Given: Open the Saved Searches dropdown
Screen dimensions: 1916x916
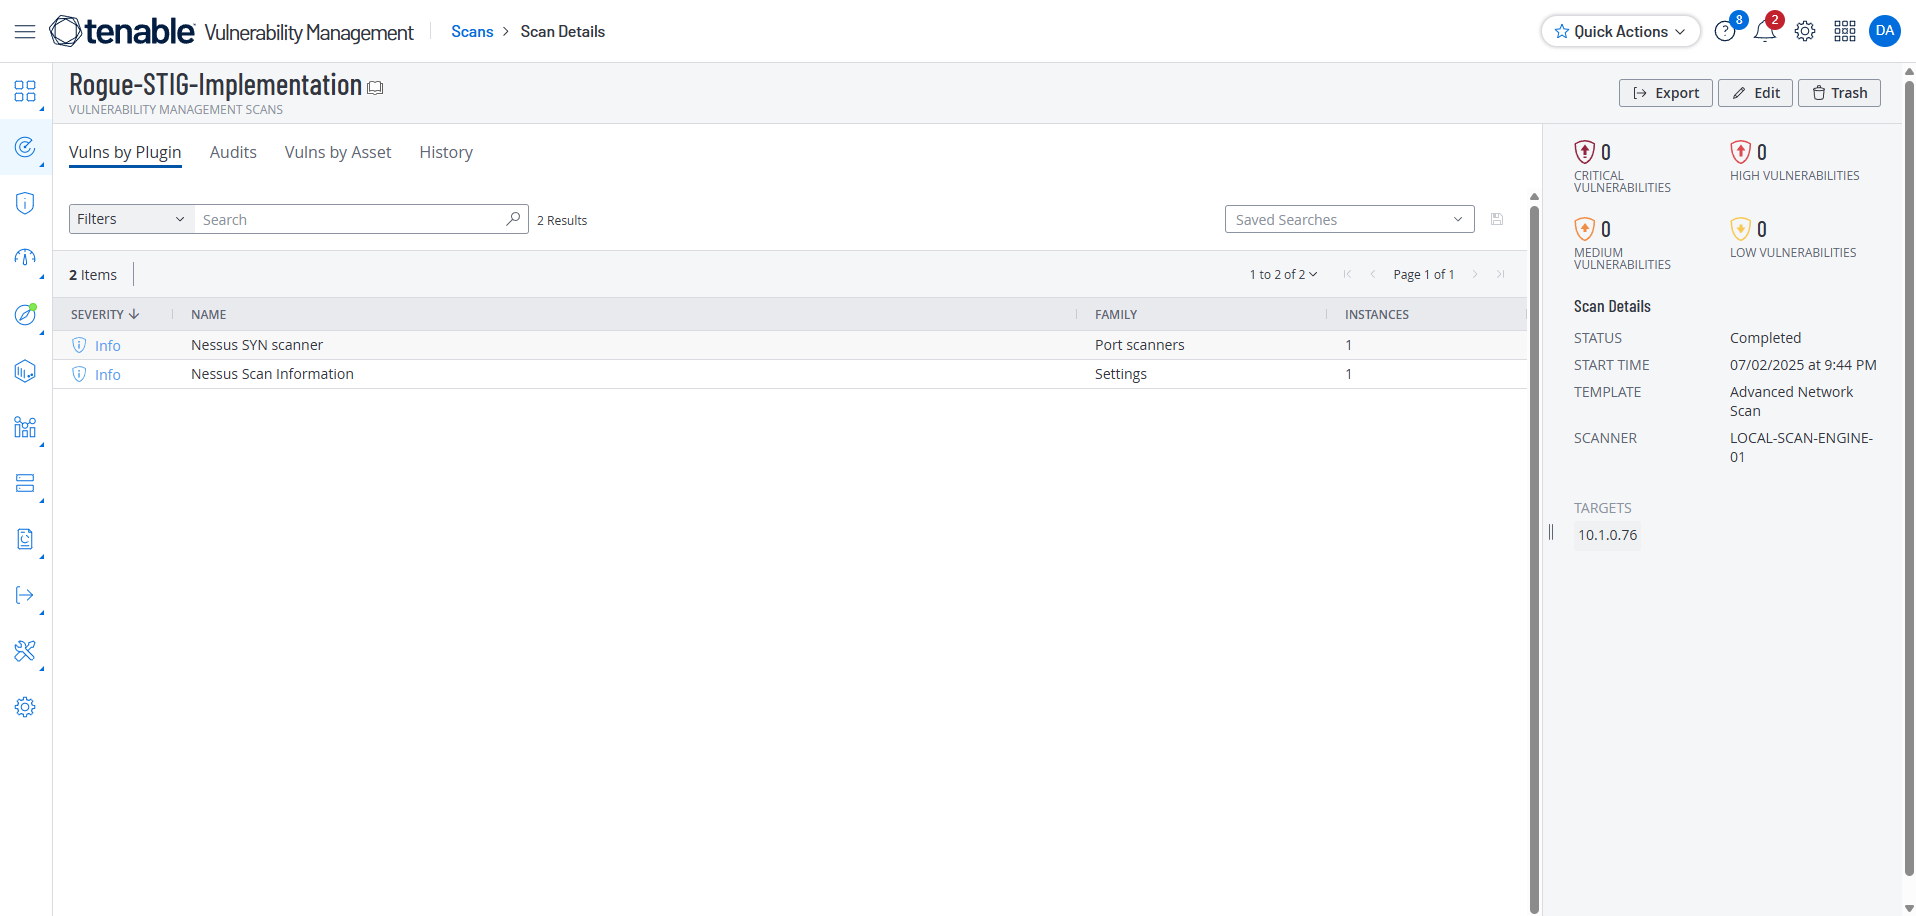Looking at the screenshot, I should click(x=1349, y=219).
